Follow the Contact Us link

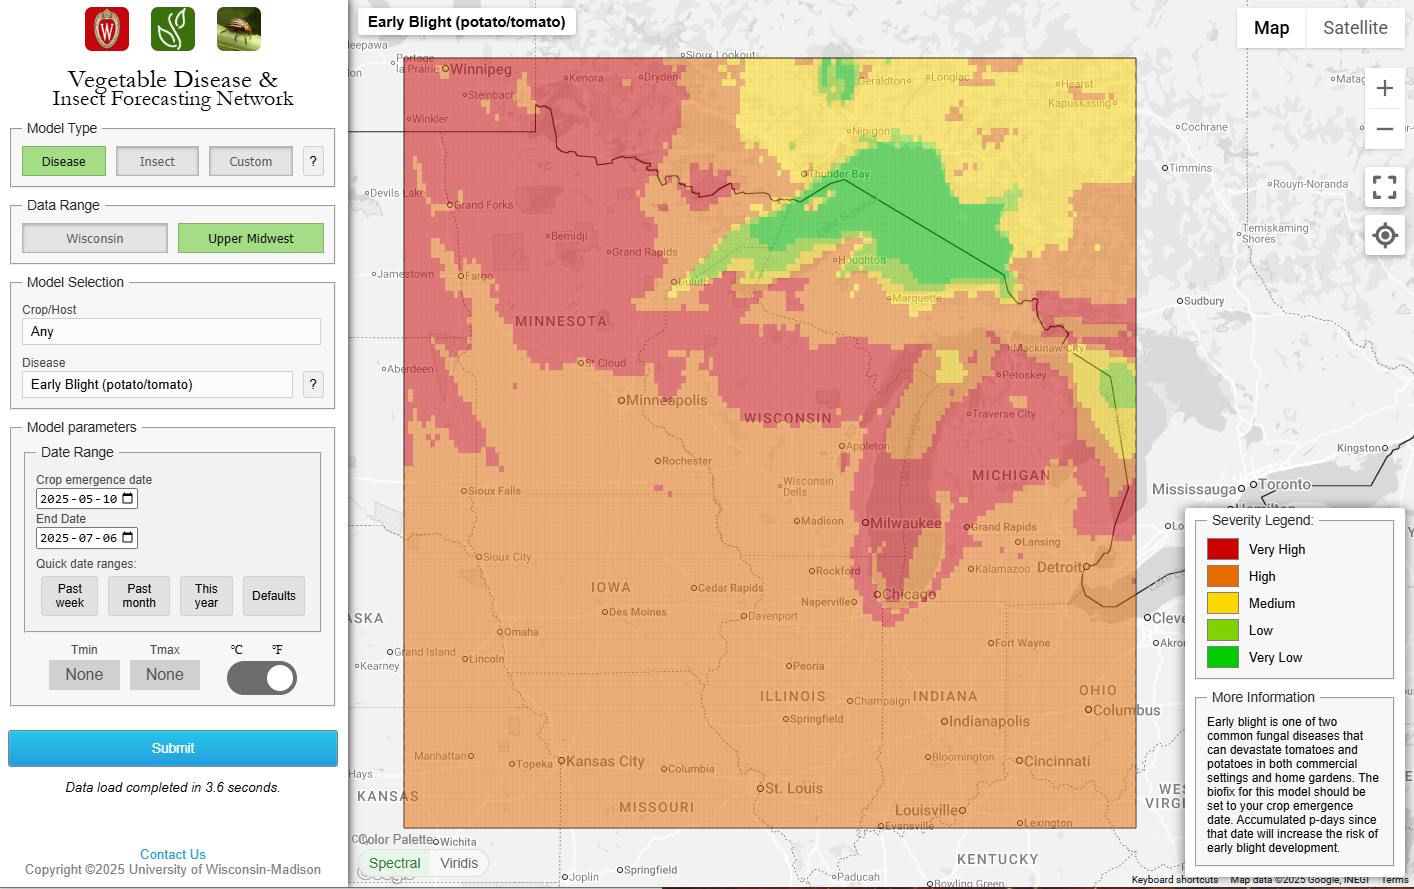point(173,854)
